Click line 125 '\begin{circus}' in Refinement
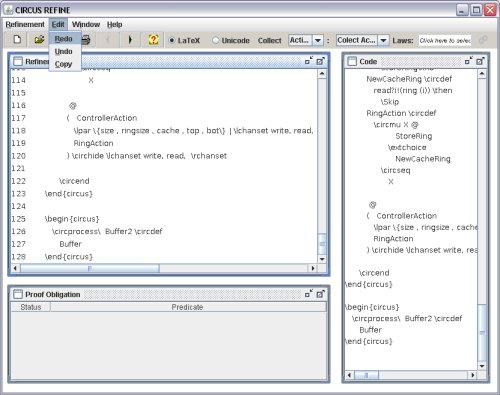Viewport: 500px width, 395px height. tap(72, 219)
